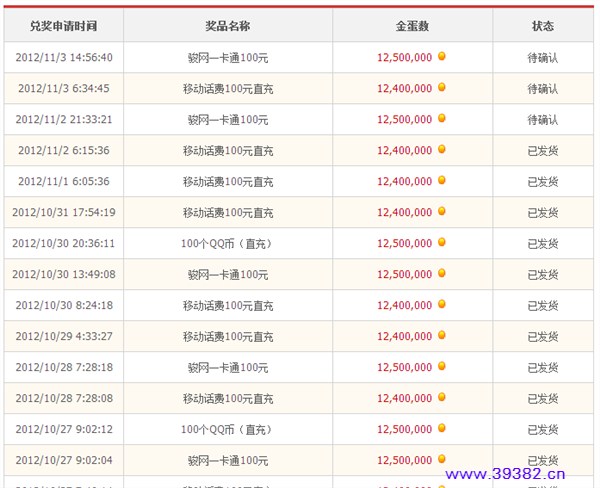Click 已发货 status in the 2012/10/27 9:02:12 row
600x488 pixels.
(543, 430)
